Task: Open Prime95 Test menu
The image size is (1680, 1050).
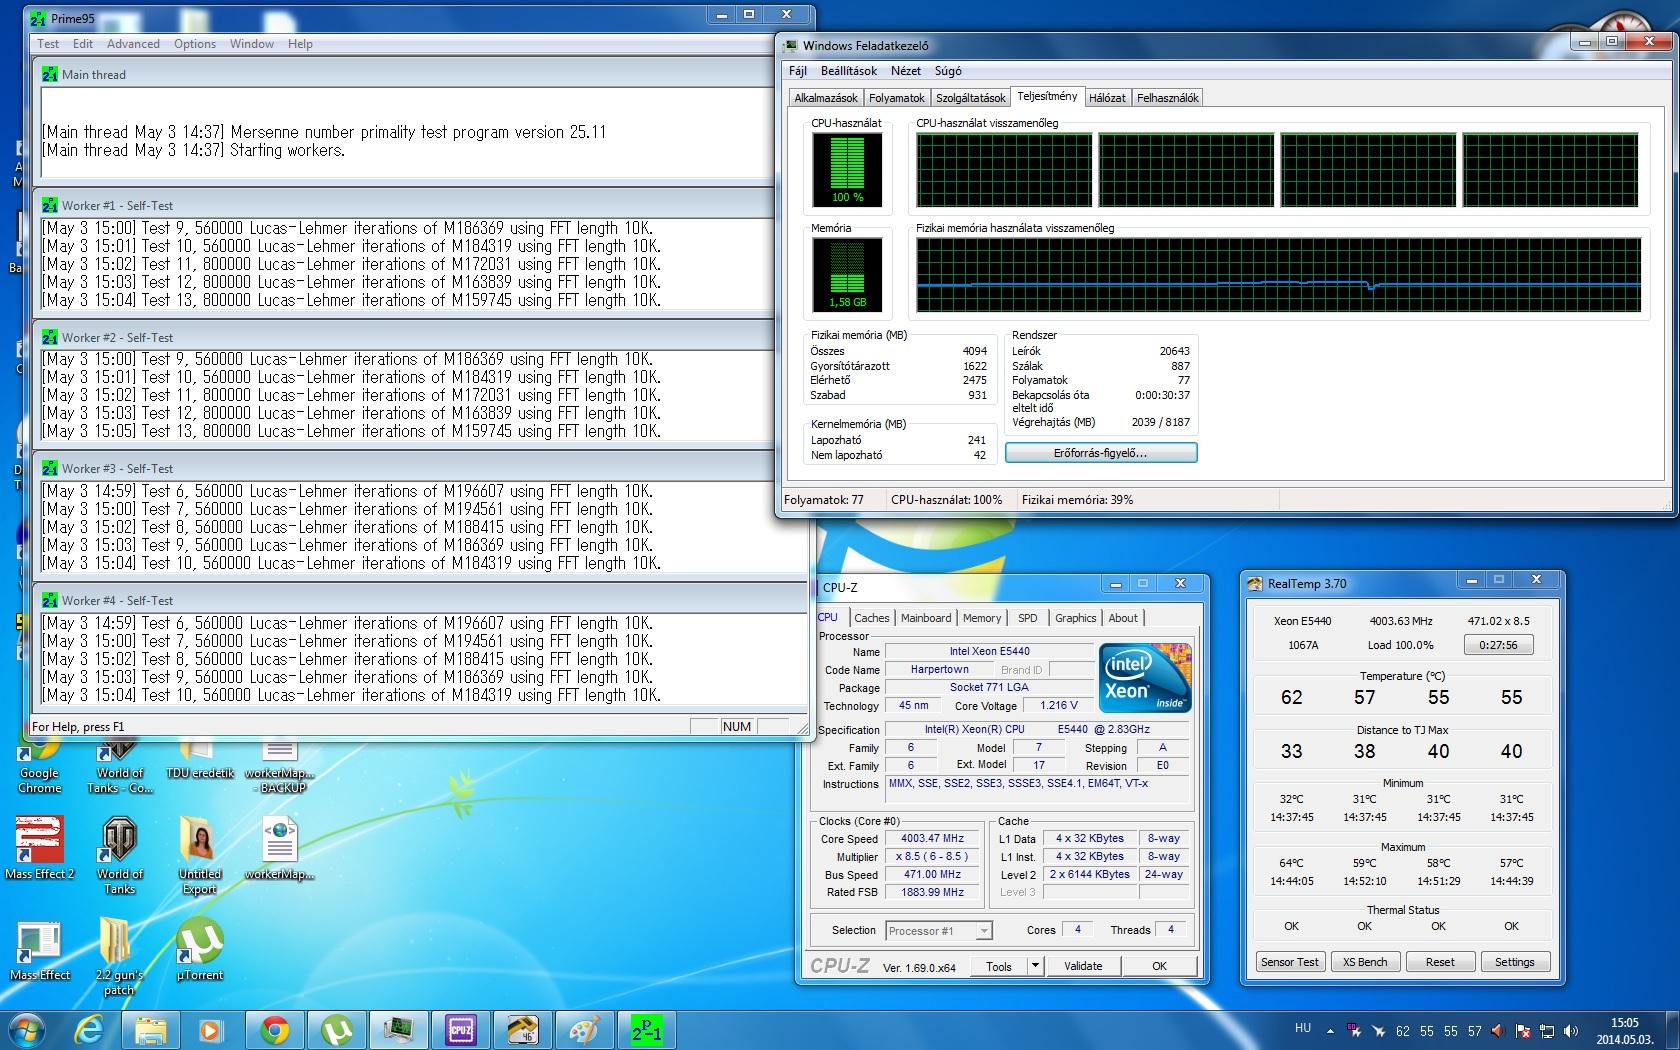Action: [x=48, y=44]
